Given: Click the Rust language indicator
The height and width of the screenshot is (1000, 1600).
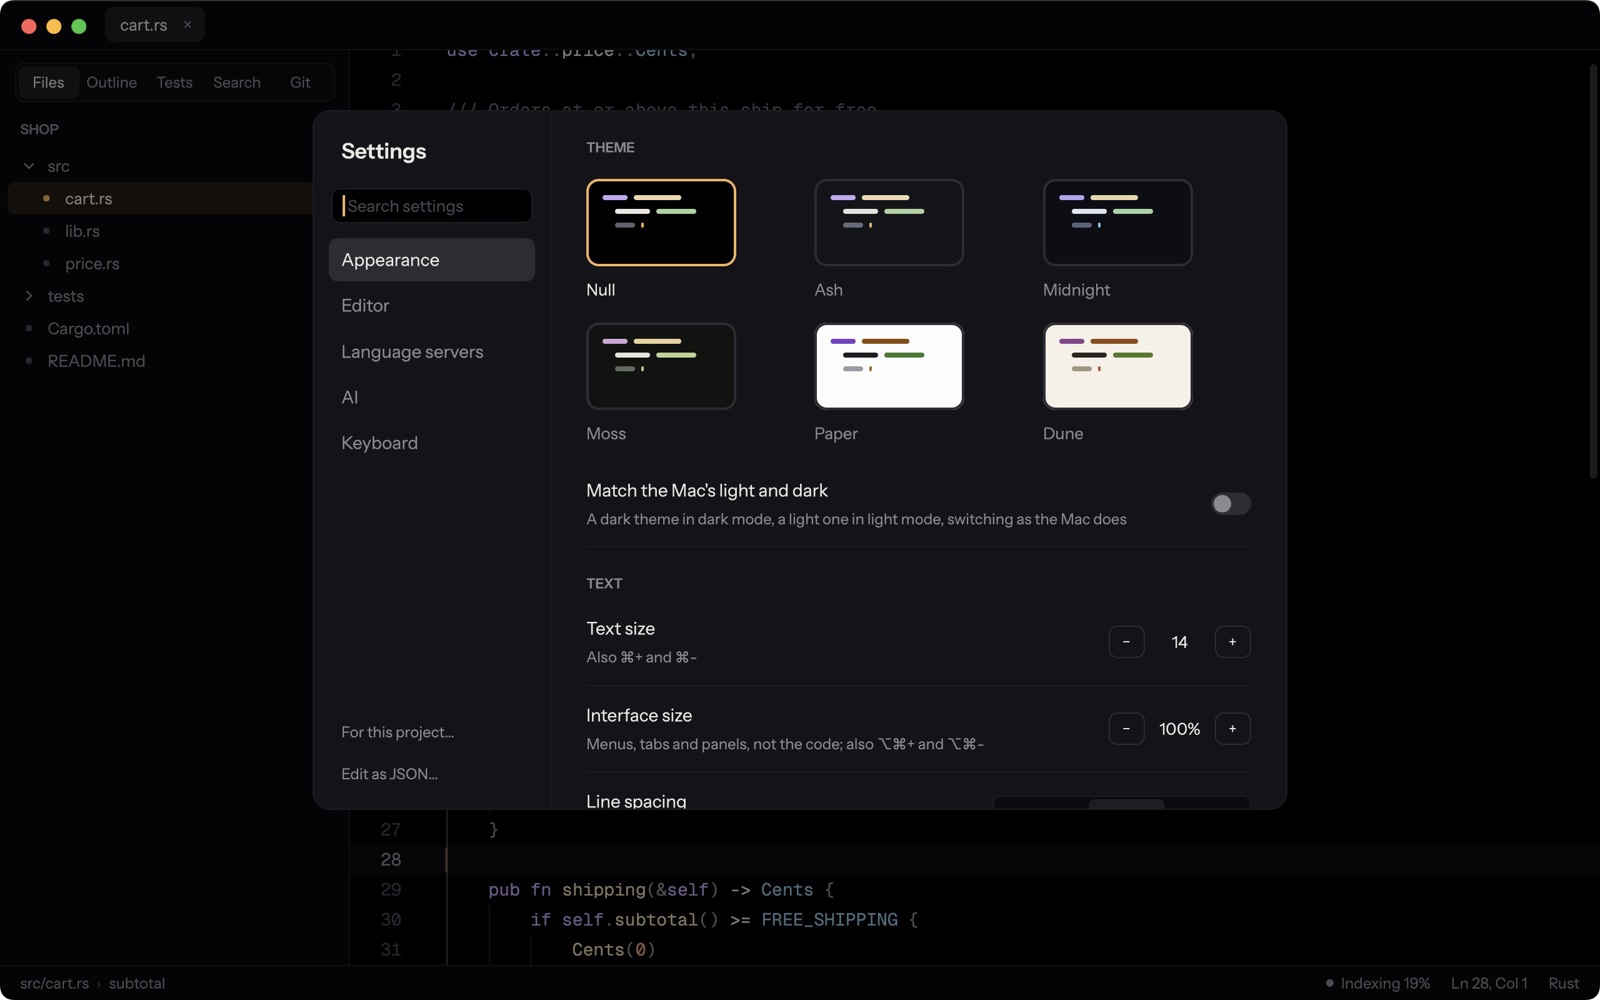Looking at the screenshot, I should coord(1564,983).
